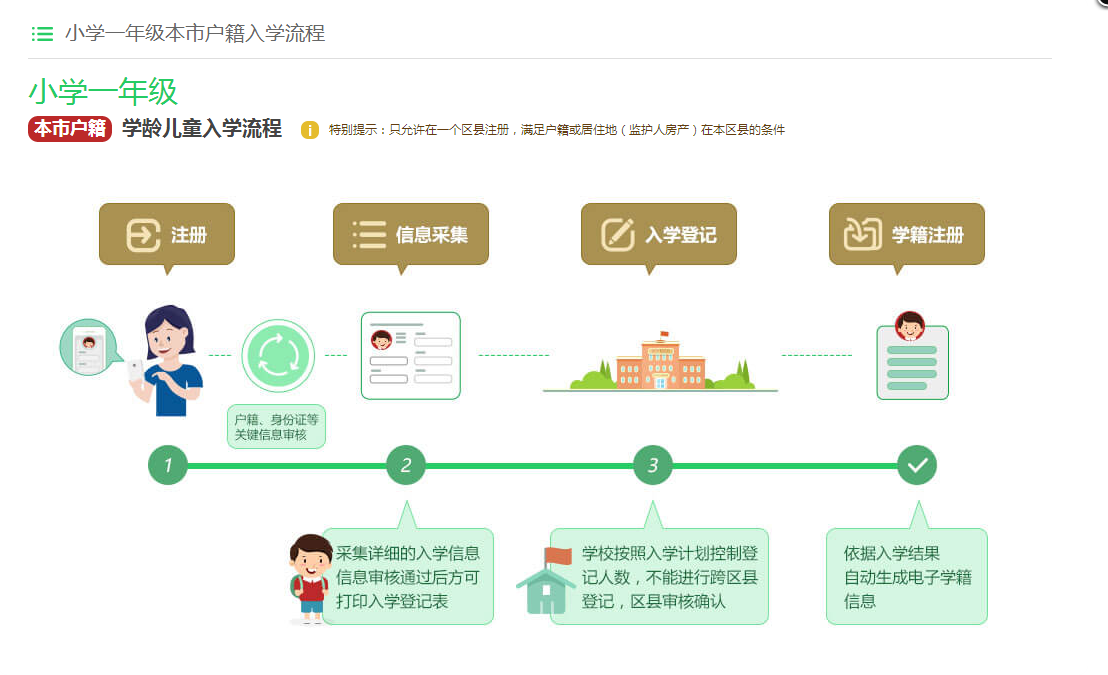
Task: Click step 3 circle on timeline
Action: [x=653, y=465]
